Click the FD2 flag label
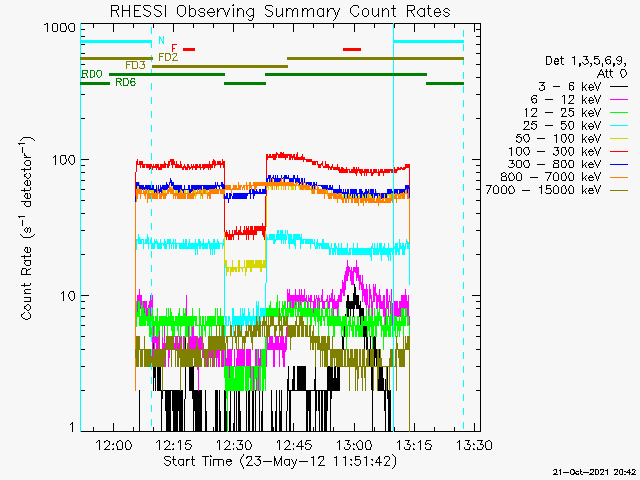 pyautogui.click(x=168, y=57)
